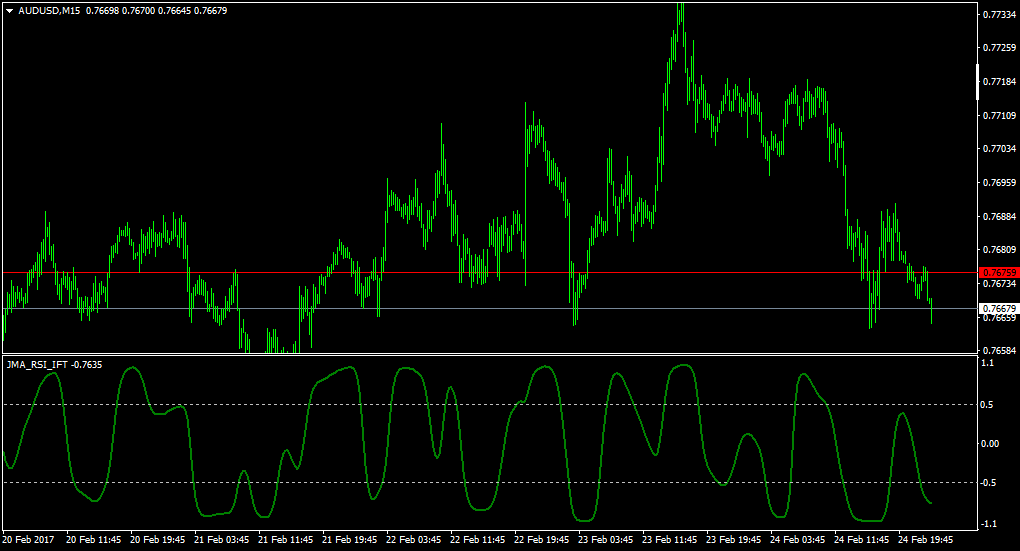Screen dimensions: 1020x551
Task: Click the indicator scale 0.5 value
Action: point(987,405)
